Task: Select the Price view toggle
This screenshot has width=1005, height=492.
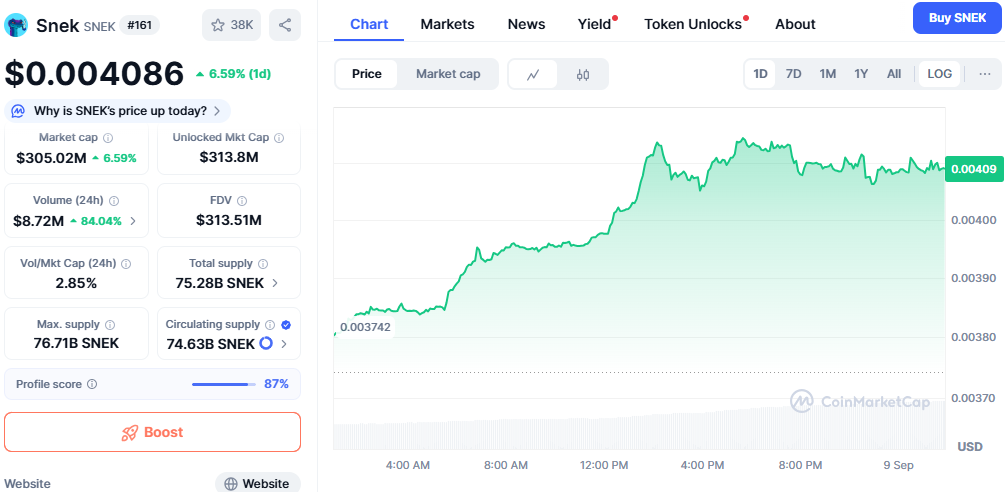Action: pyautogui.click(x=367, y=74)
